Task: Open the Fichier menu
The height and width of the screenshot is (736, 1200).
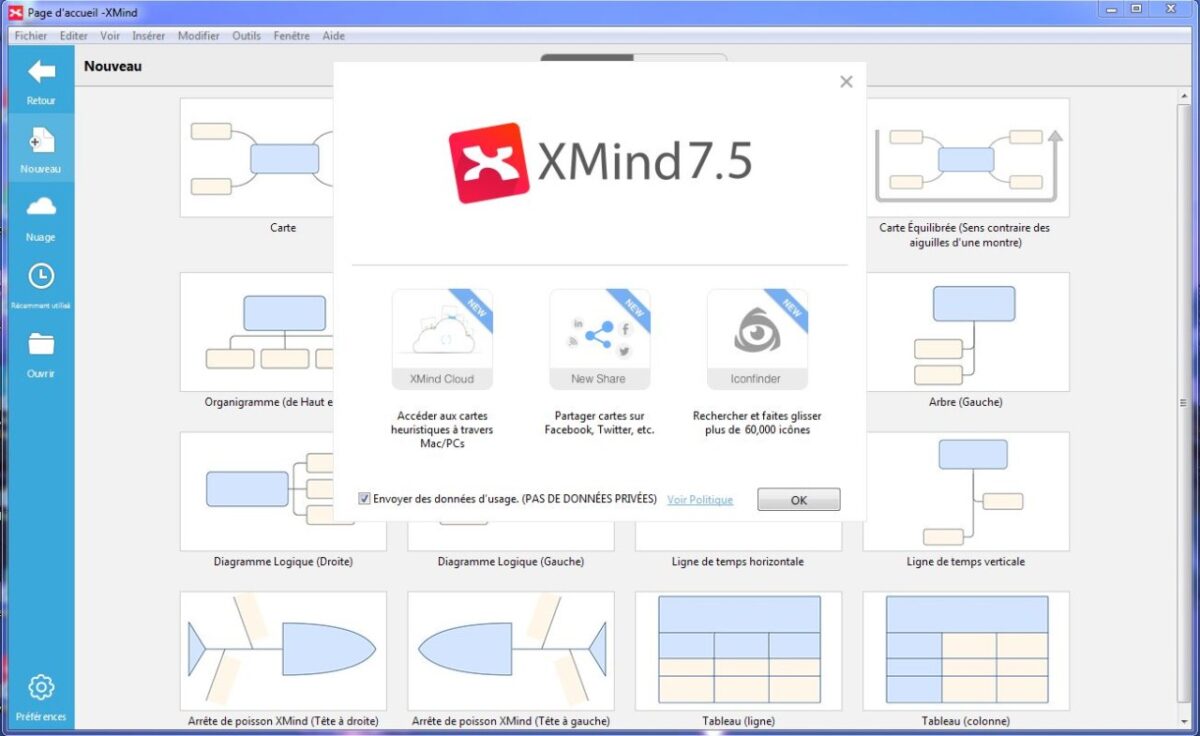Action: coord(30,35)
